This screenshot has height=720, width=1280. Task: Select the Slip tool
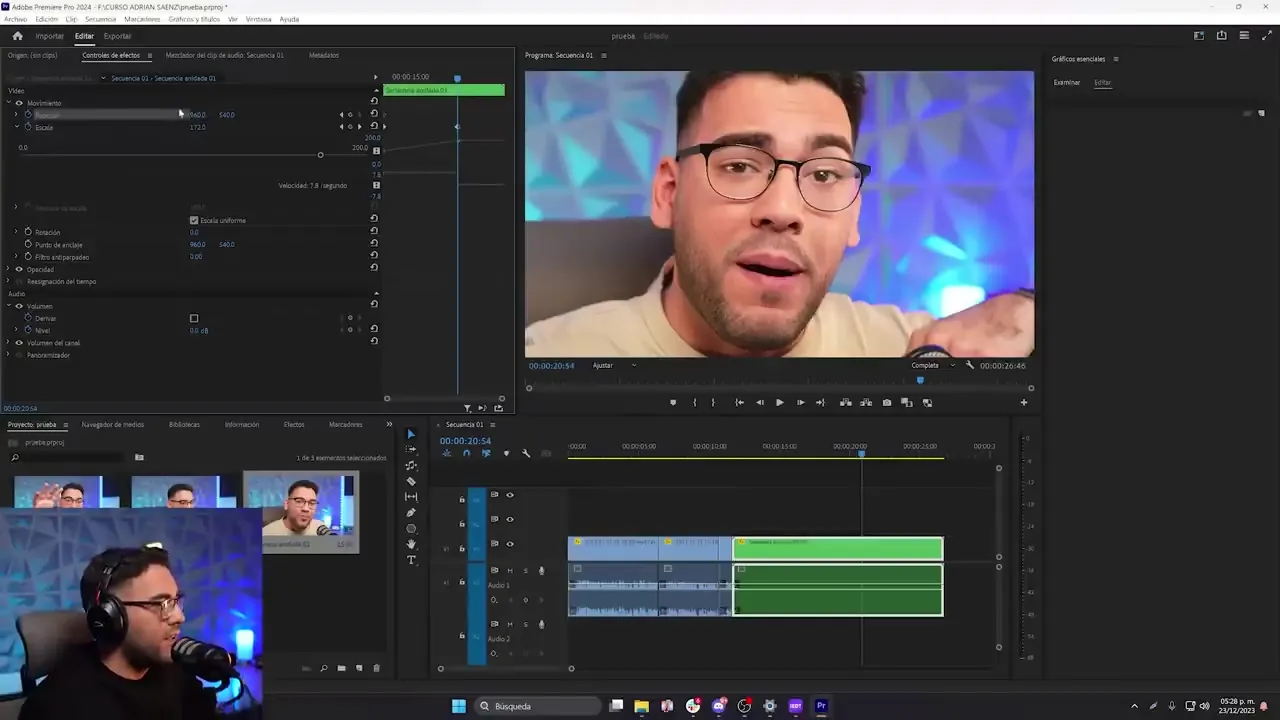pos(411,497)
